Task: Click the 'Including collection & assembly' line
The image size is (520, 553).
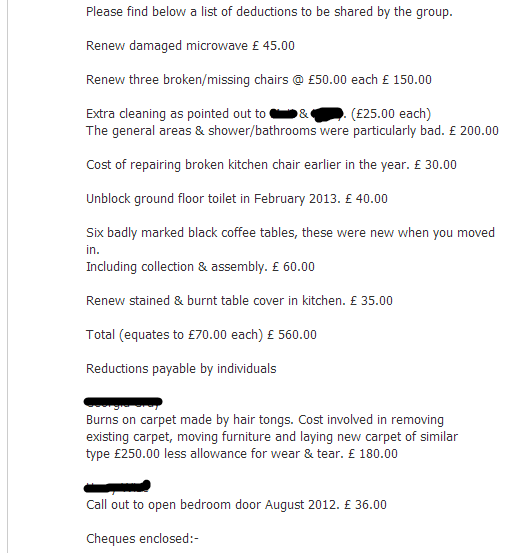Action: (200, 267)
